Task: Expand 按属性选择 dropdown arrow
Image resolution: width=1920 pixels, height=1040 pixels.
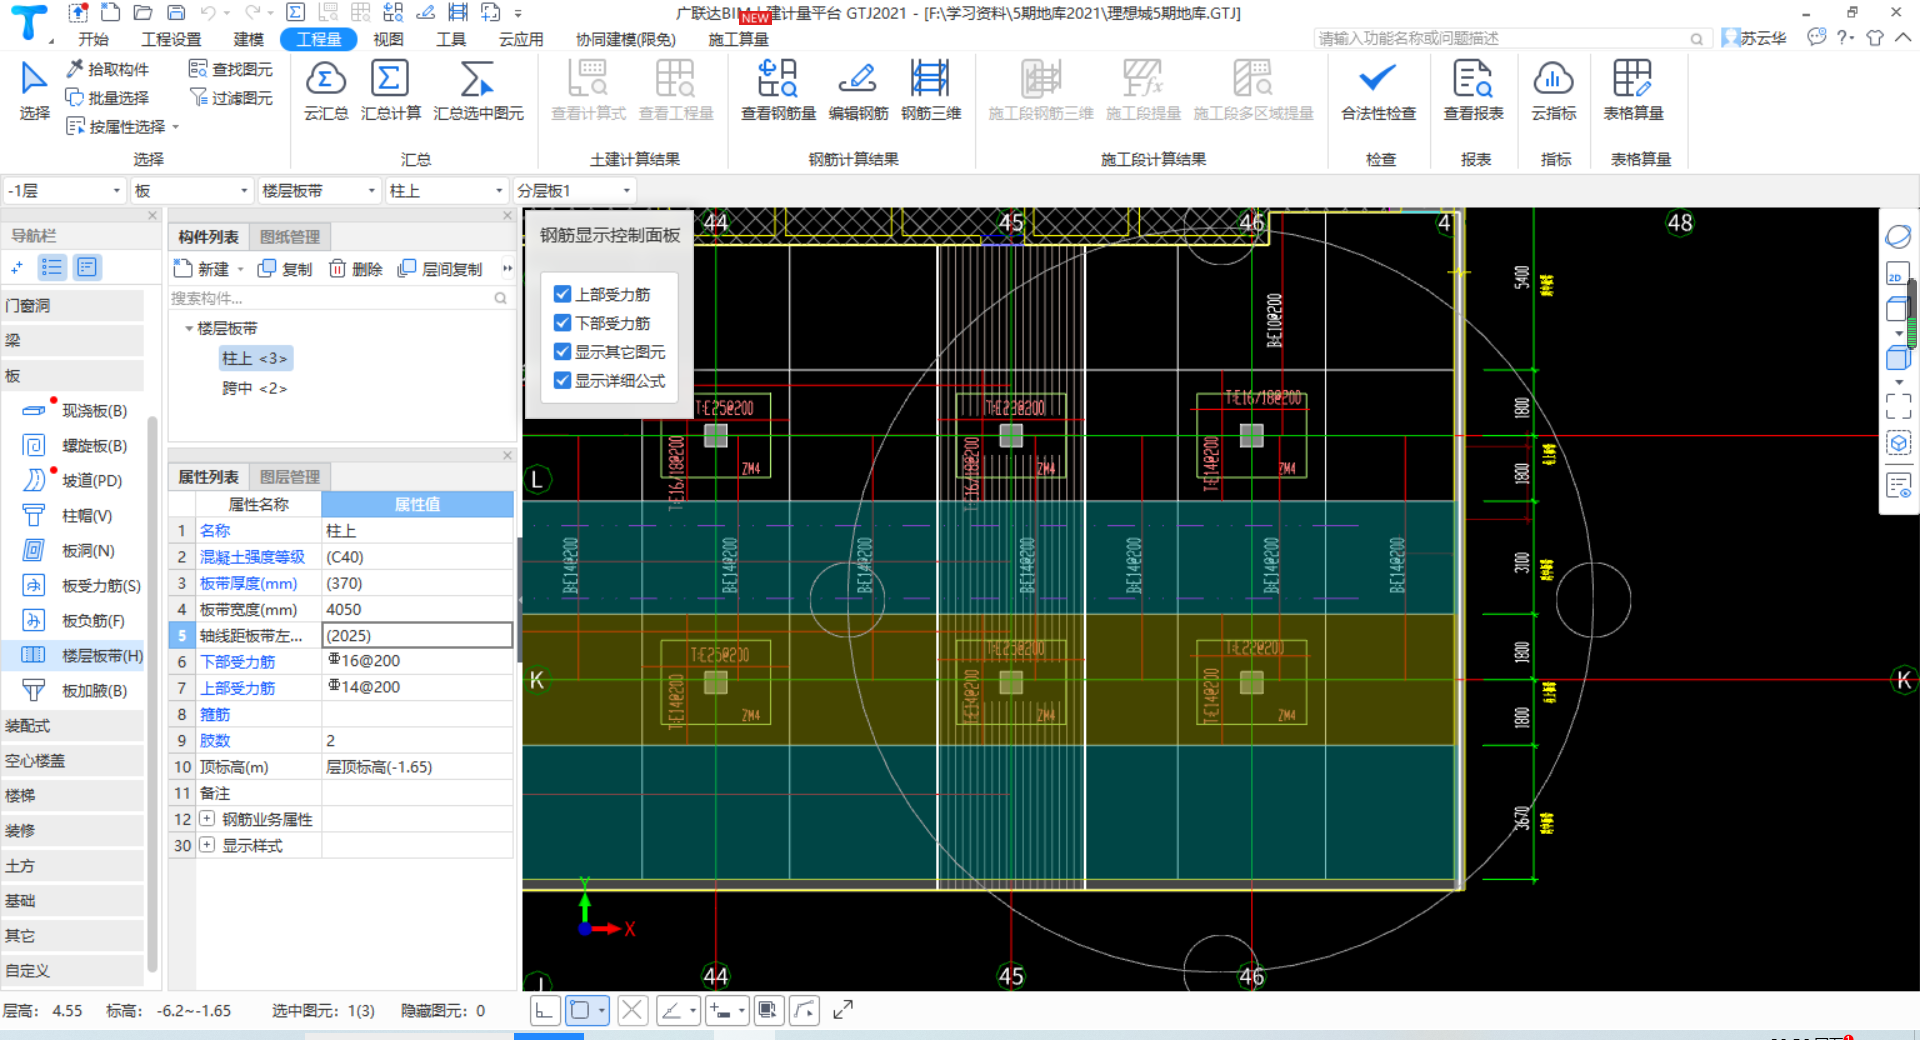Action: coord(176,127)
